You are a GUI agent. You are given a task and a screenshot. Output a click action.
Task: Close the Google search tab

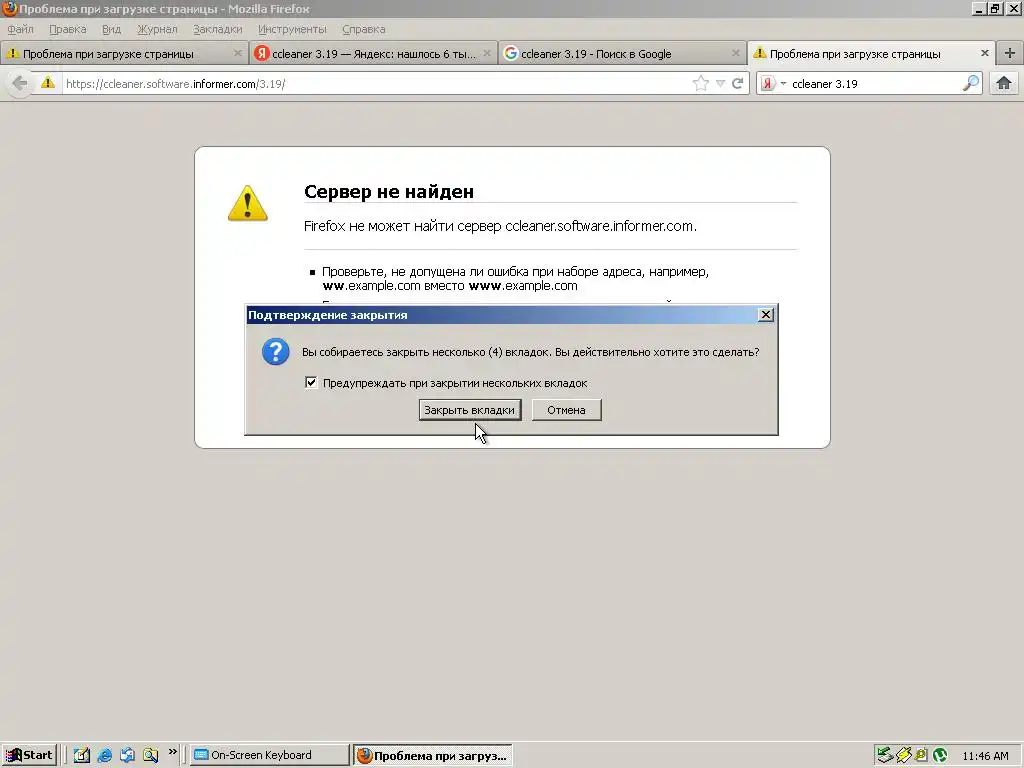tap(736, 54)
